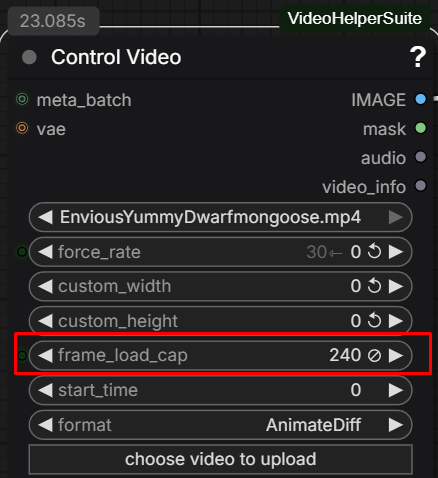Click choose video to upload button

point(221,459)
